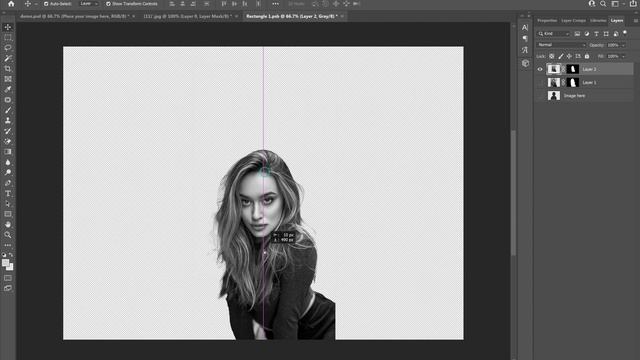The width and height of the screenshot is (640, 360).
Task: Lock transparent pixels
Action: pos(552,56)
